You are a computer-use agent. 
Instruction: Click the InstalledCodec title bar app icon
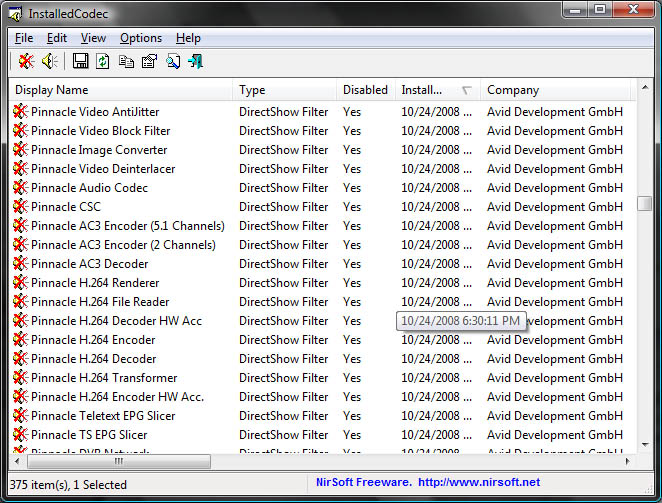pos(15,14)
